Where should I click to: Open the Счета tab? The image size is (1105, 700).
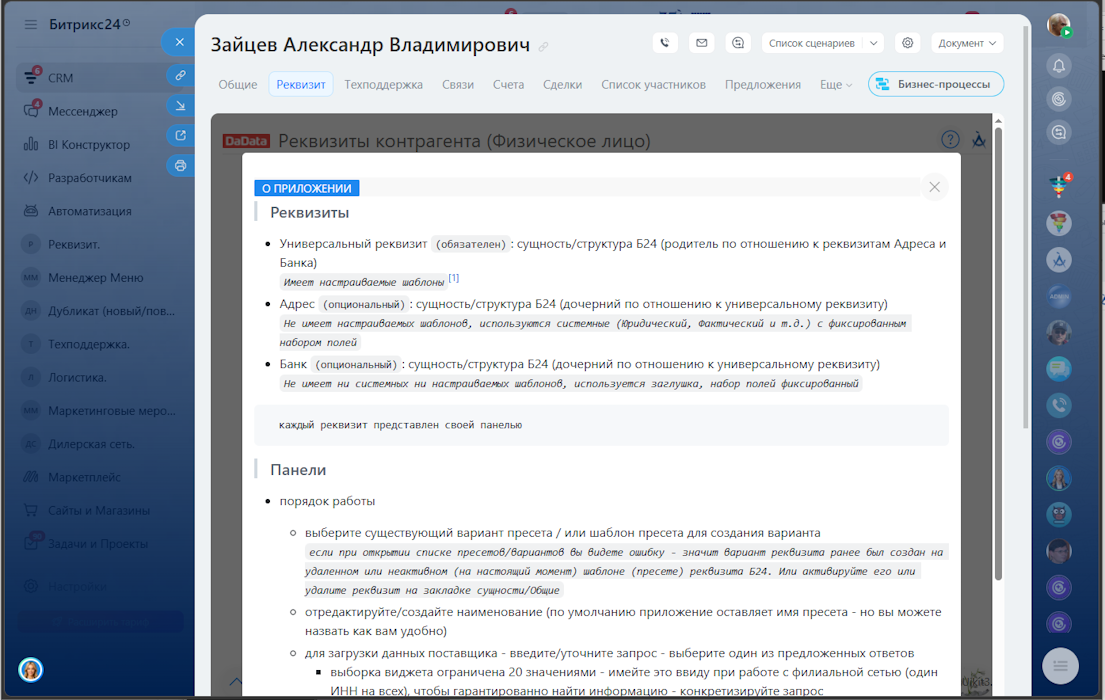point(508,85)
